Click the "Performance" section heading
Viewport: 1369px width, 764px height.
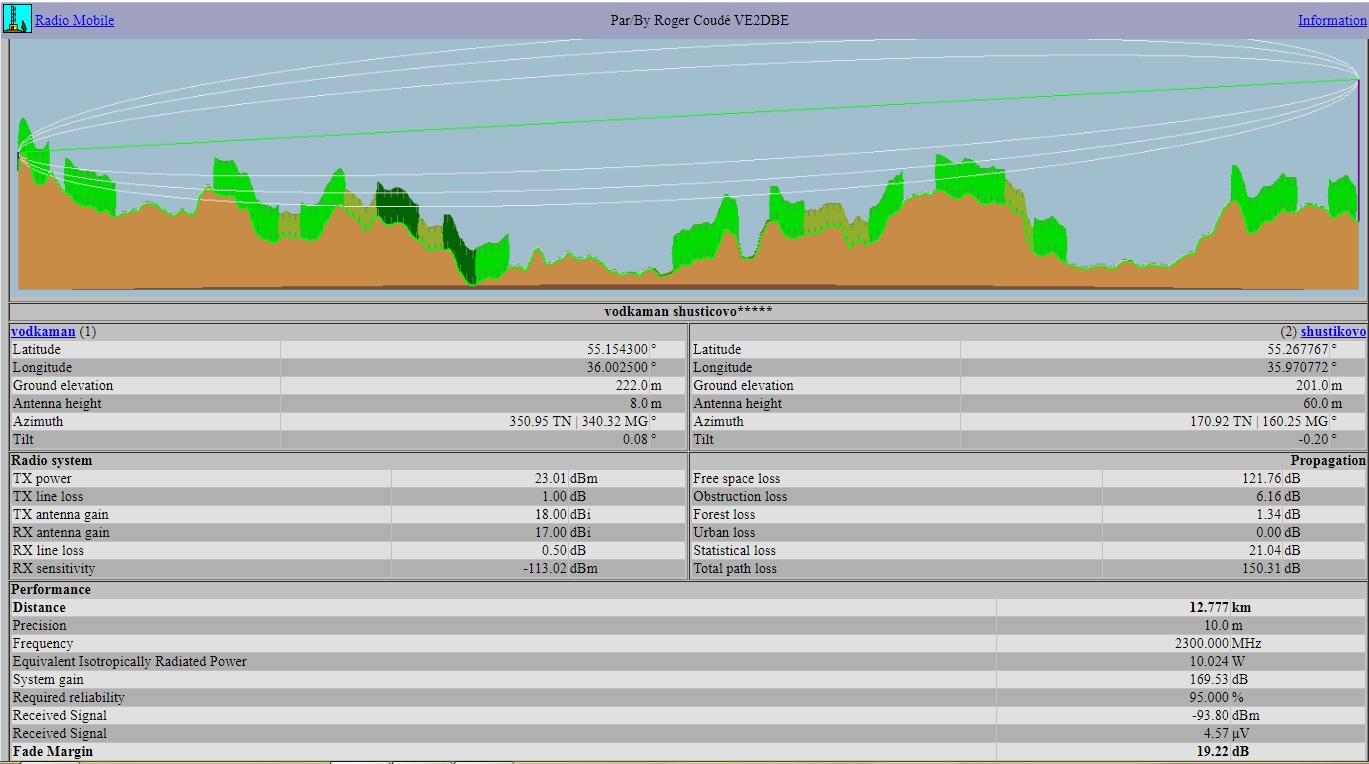coord(51,589)
